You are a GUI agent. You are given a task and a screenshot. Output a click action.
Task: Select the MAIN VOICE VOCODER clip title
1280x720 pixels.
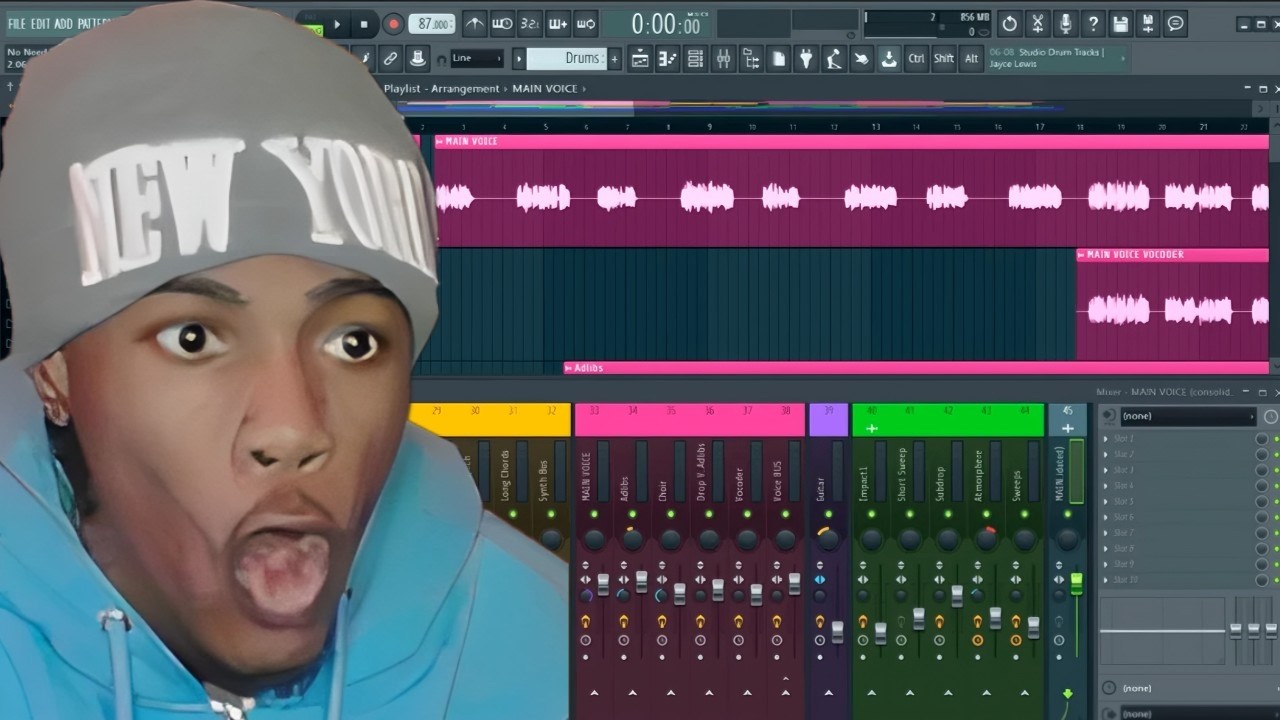click(1135, 255)
